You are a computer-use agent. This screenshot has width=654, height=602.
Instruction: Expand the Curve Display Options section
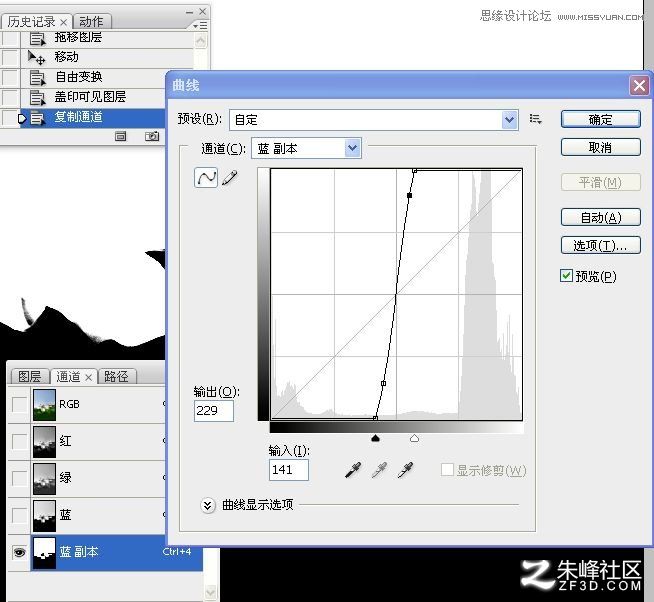pos(207,505)
